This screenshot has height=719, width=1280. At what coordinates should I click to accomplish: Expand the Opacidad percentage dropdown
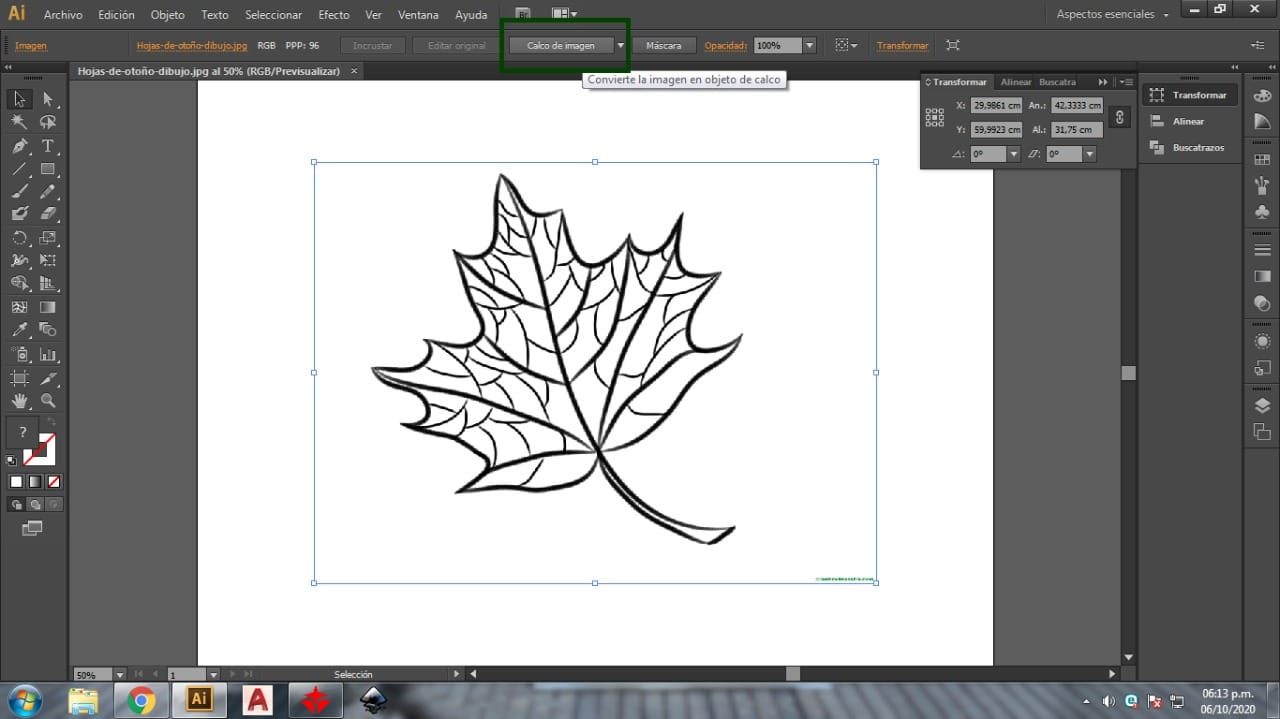point(809,46)
